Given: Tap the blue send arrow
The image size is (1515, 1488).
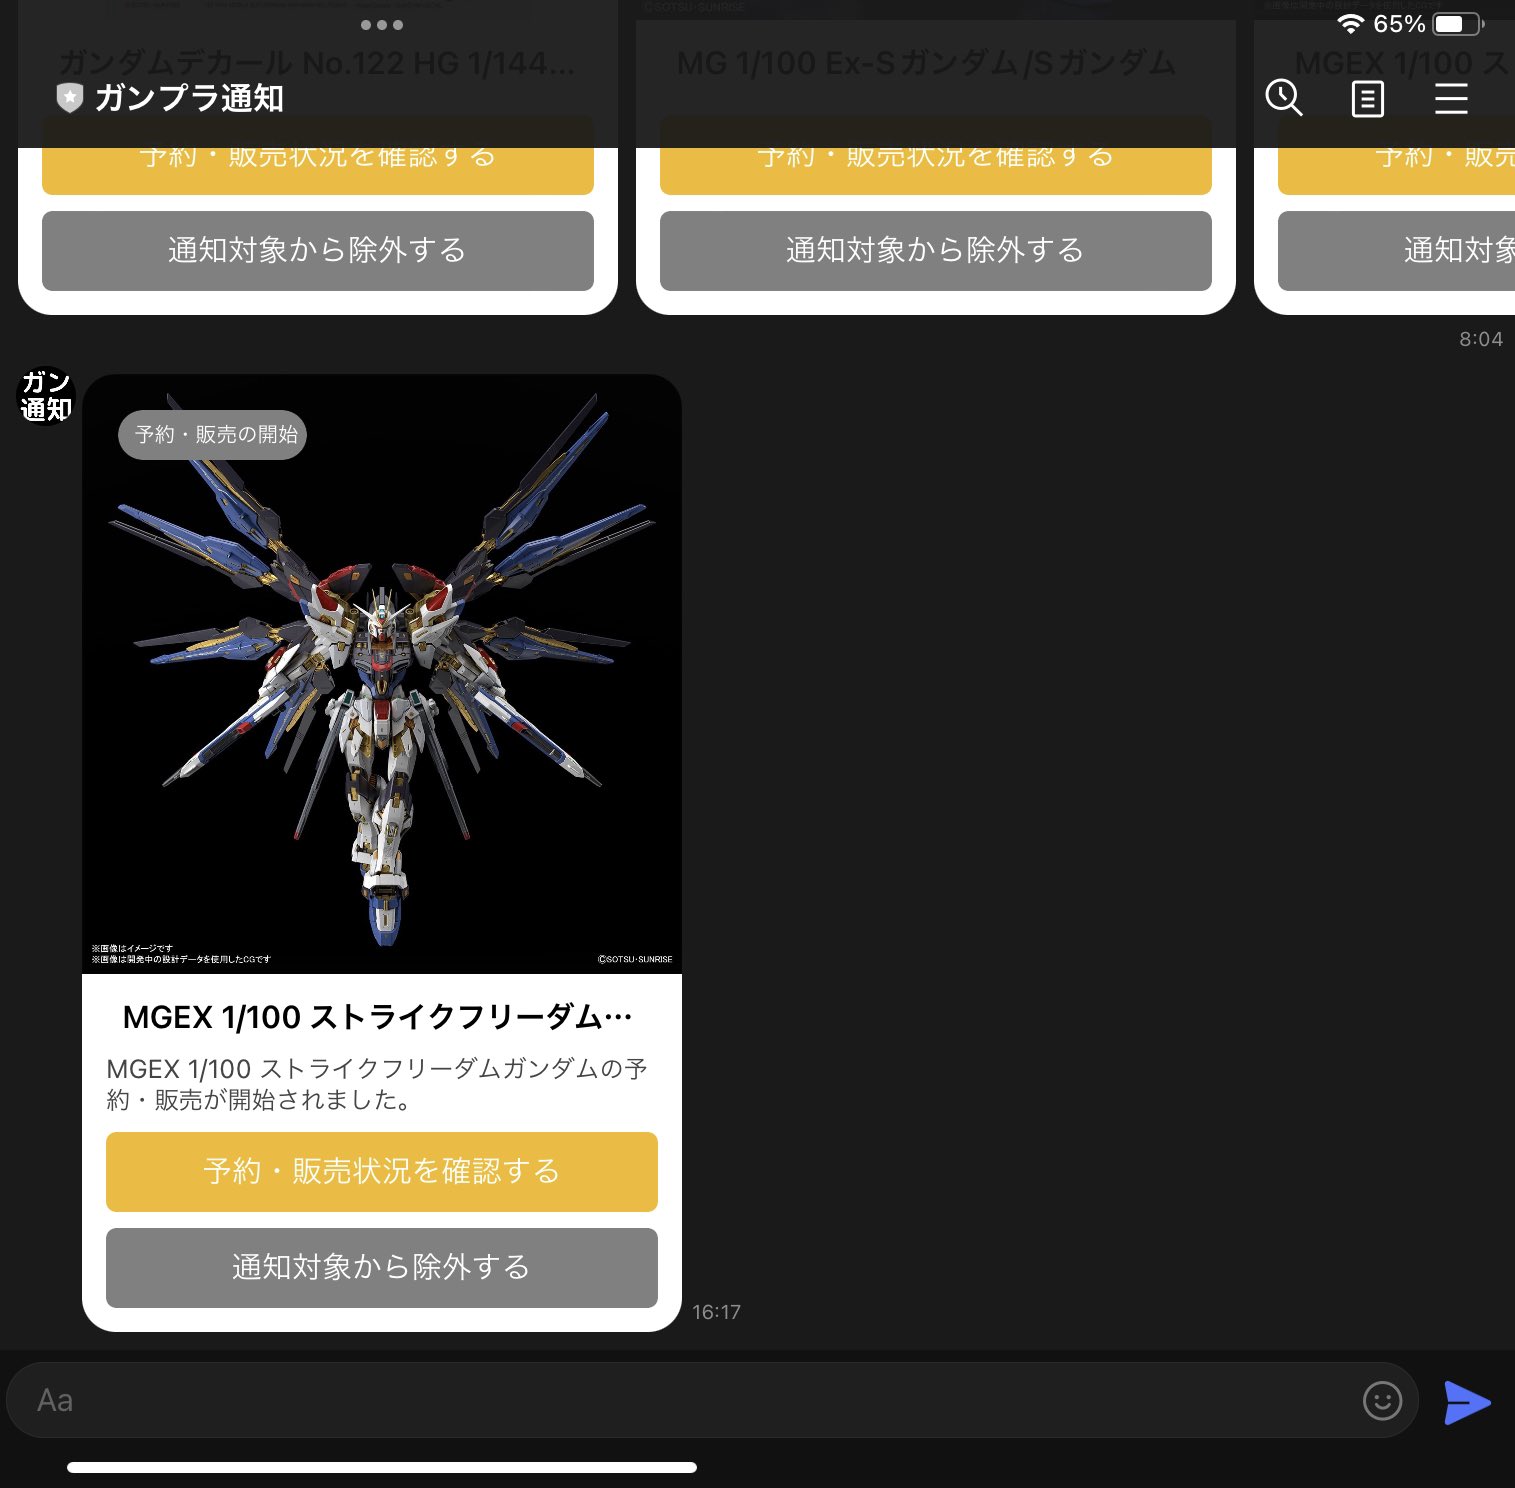Looking at the screenshot, I should click(x=1467, y=1402).
